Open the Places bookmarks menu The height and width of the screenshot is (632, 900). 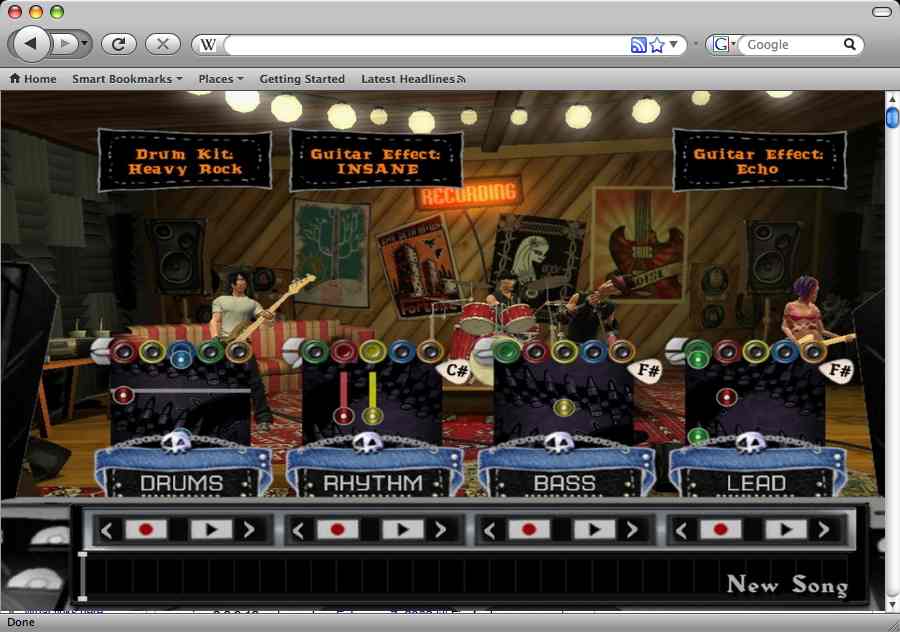(221, 79)
